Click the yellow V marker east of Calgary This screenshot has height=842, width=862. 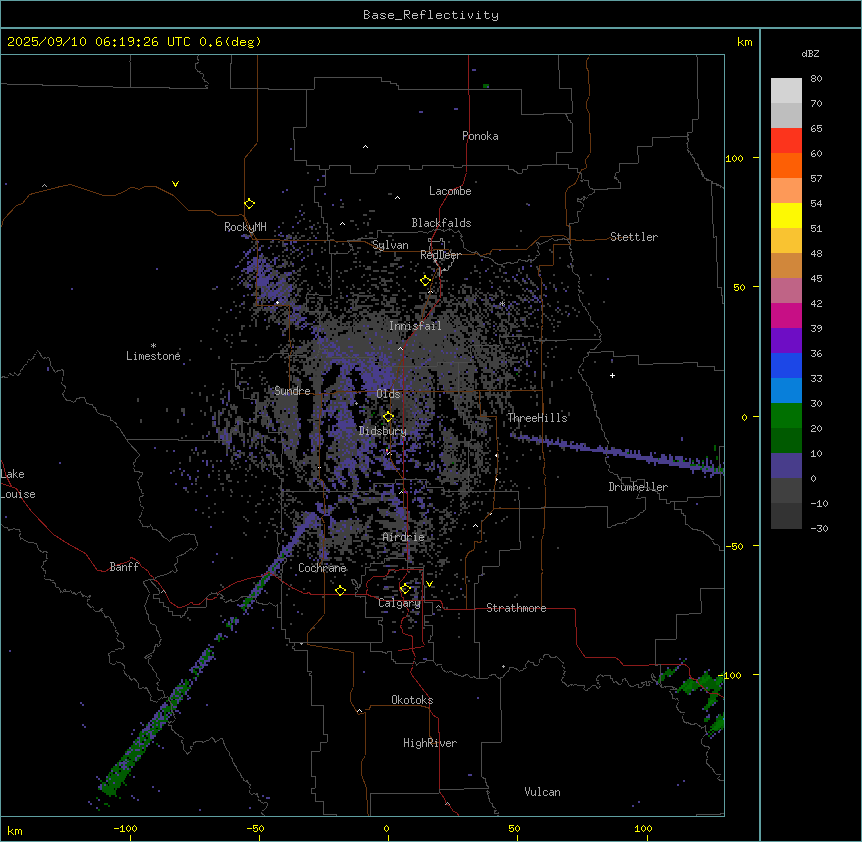(x=429, y=584)
